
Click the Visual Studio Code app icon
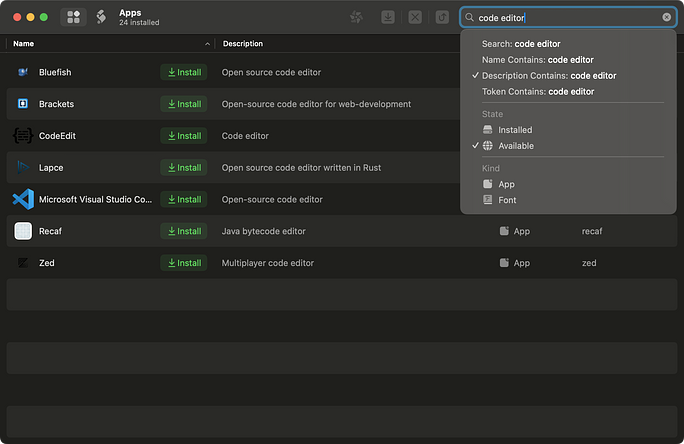[23, 199]
